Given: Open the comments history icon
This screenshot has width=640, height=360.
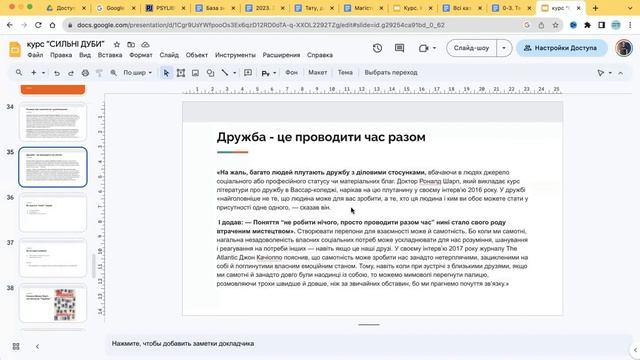Looking at the screenshot, I should point(400,48).
